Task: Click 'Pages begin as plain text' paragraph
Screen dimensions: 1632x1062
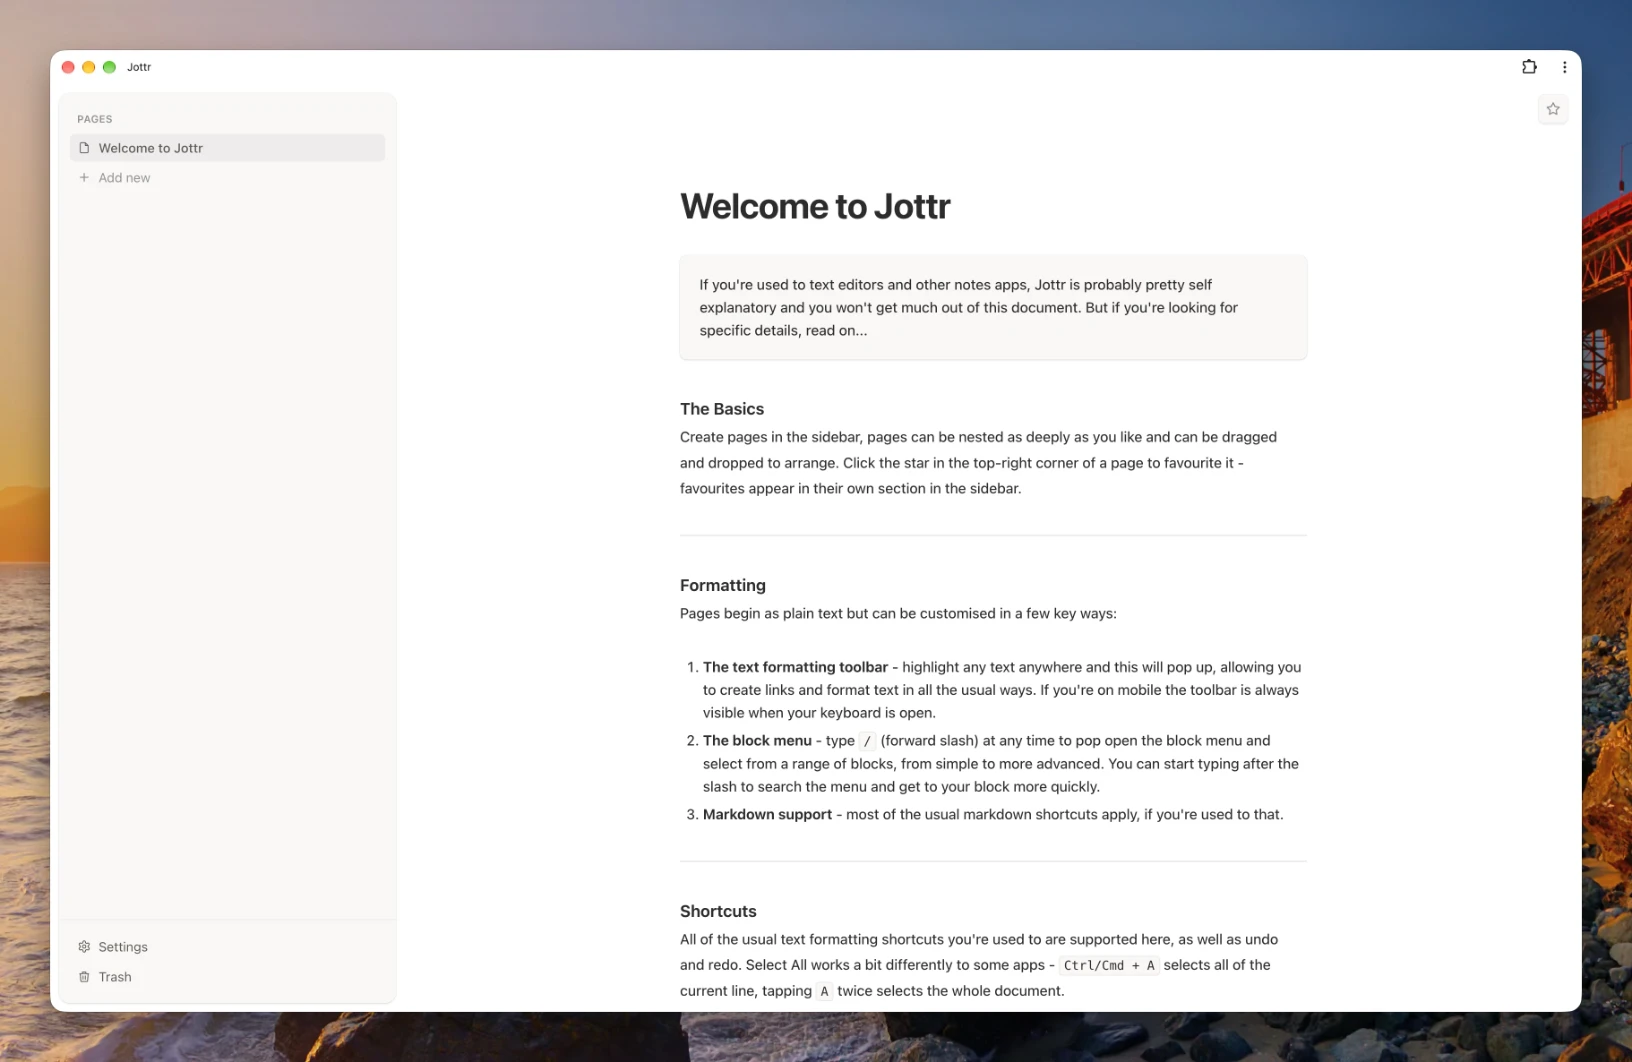Action: point(898,613)
